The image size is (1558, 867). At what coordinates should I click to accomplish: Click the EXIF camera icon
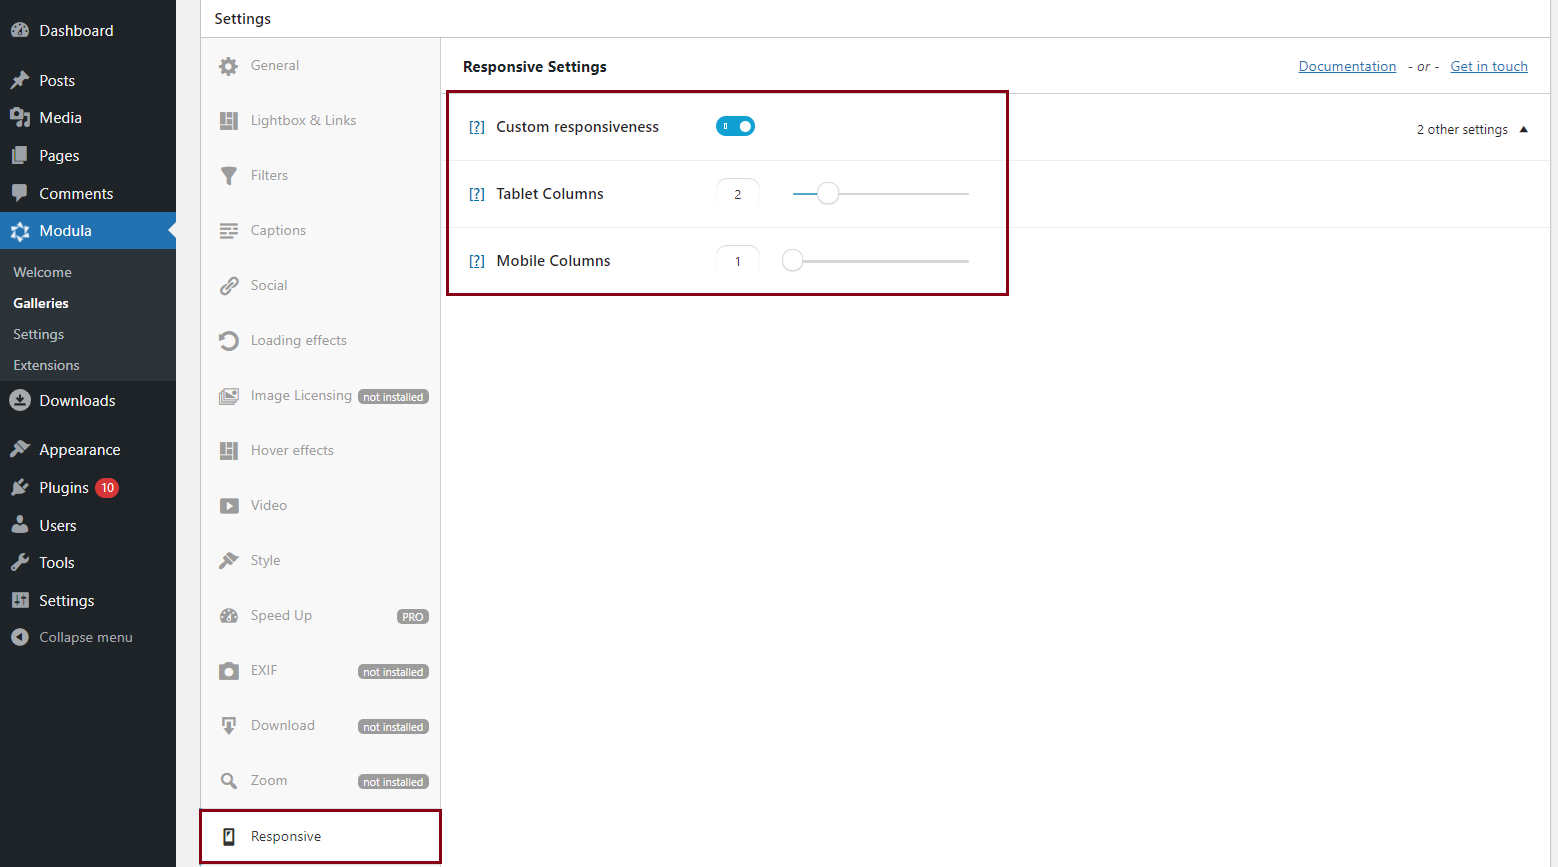pyautogui.click(x=229, y=671)
